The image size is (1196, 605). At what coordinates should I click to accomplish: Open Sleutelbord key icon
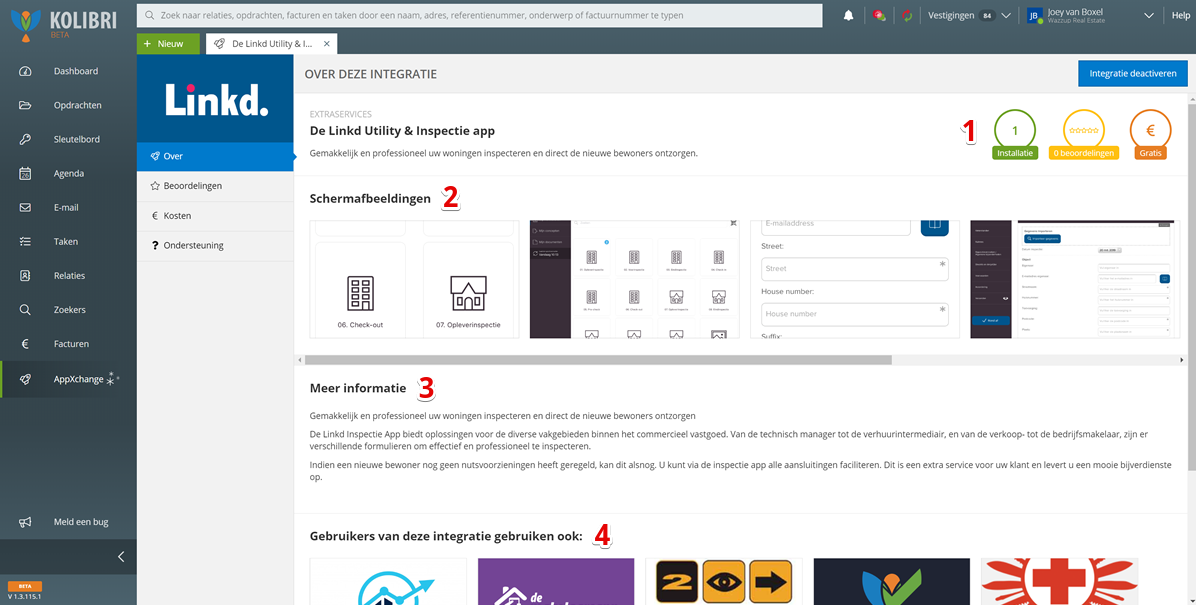(x=25, y=140)
